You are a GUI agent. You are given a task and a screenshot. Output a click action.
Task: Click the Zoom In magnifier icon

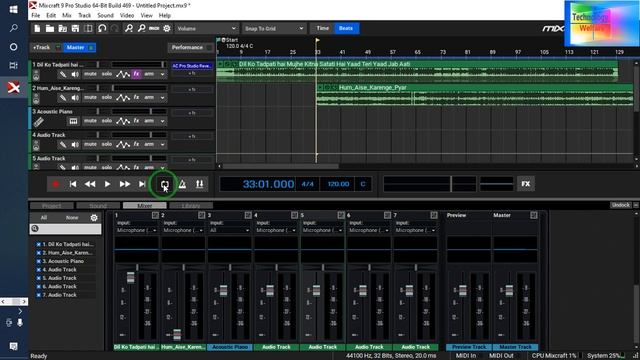[x=129, y=29]
